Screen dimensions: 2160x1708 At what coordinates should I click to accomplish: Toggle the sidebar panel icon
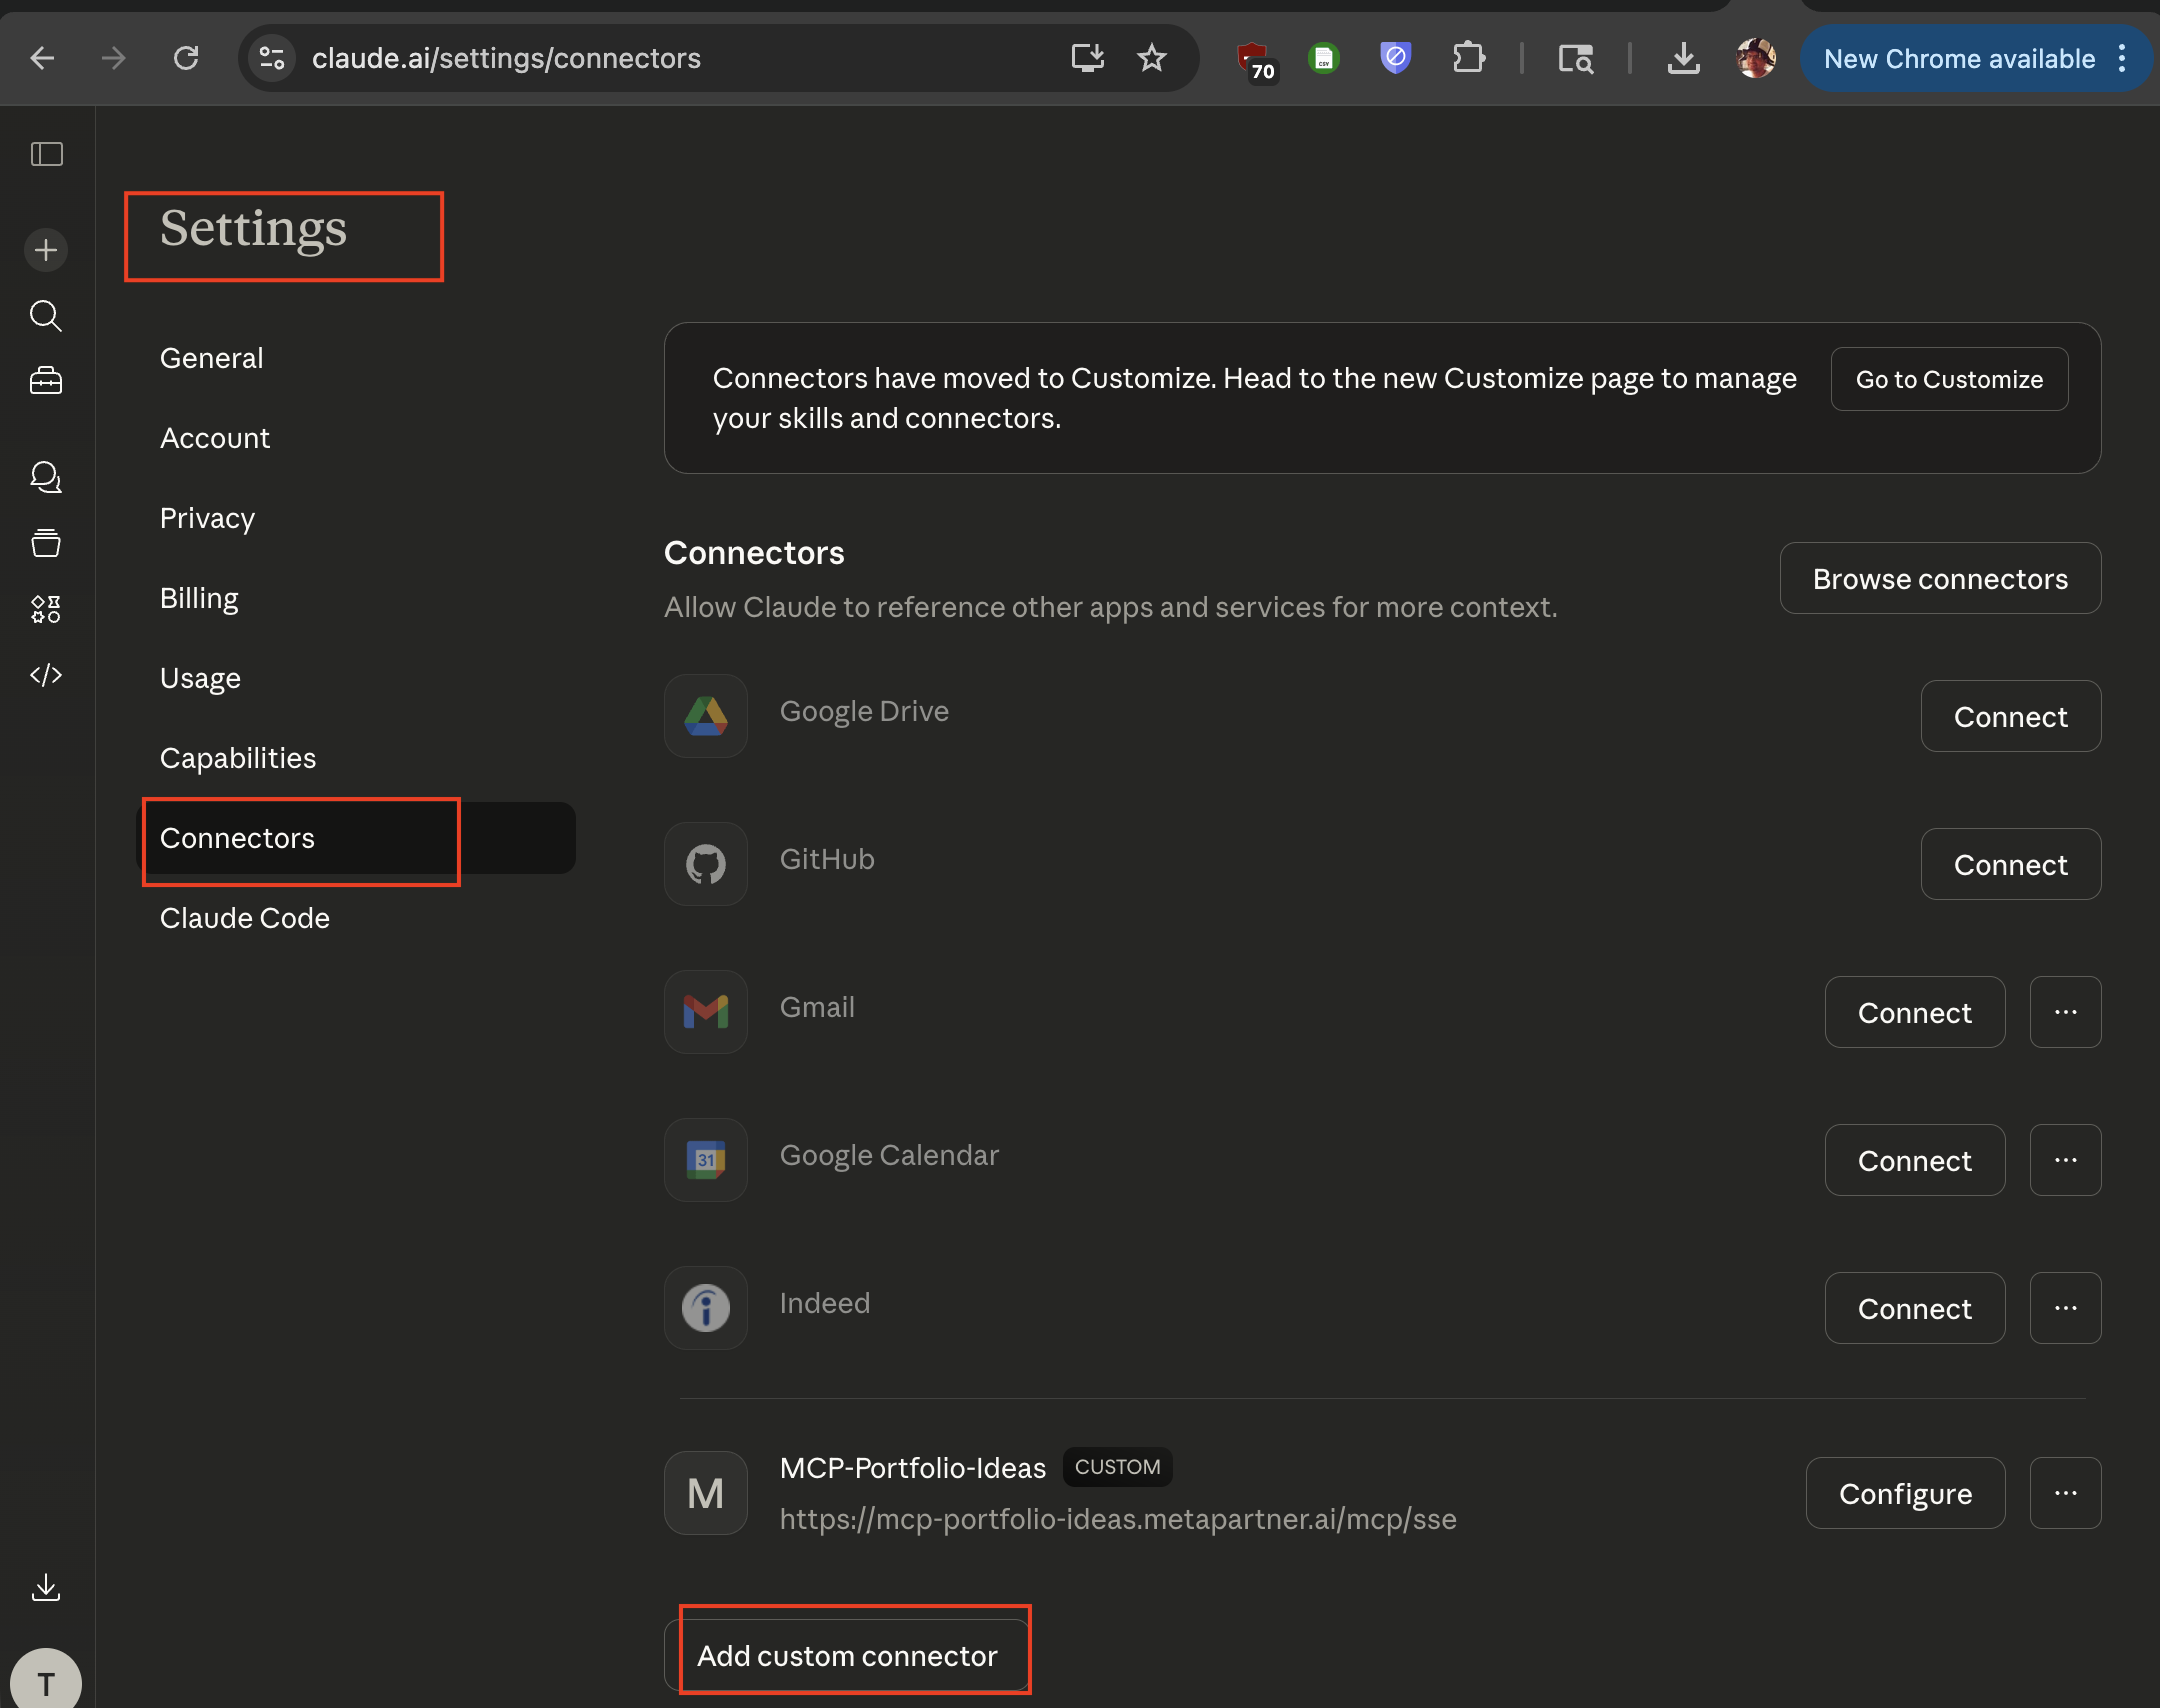46,154
